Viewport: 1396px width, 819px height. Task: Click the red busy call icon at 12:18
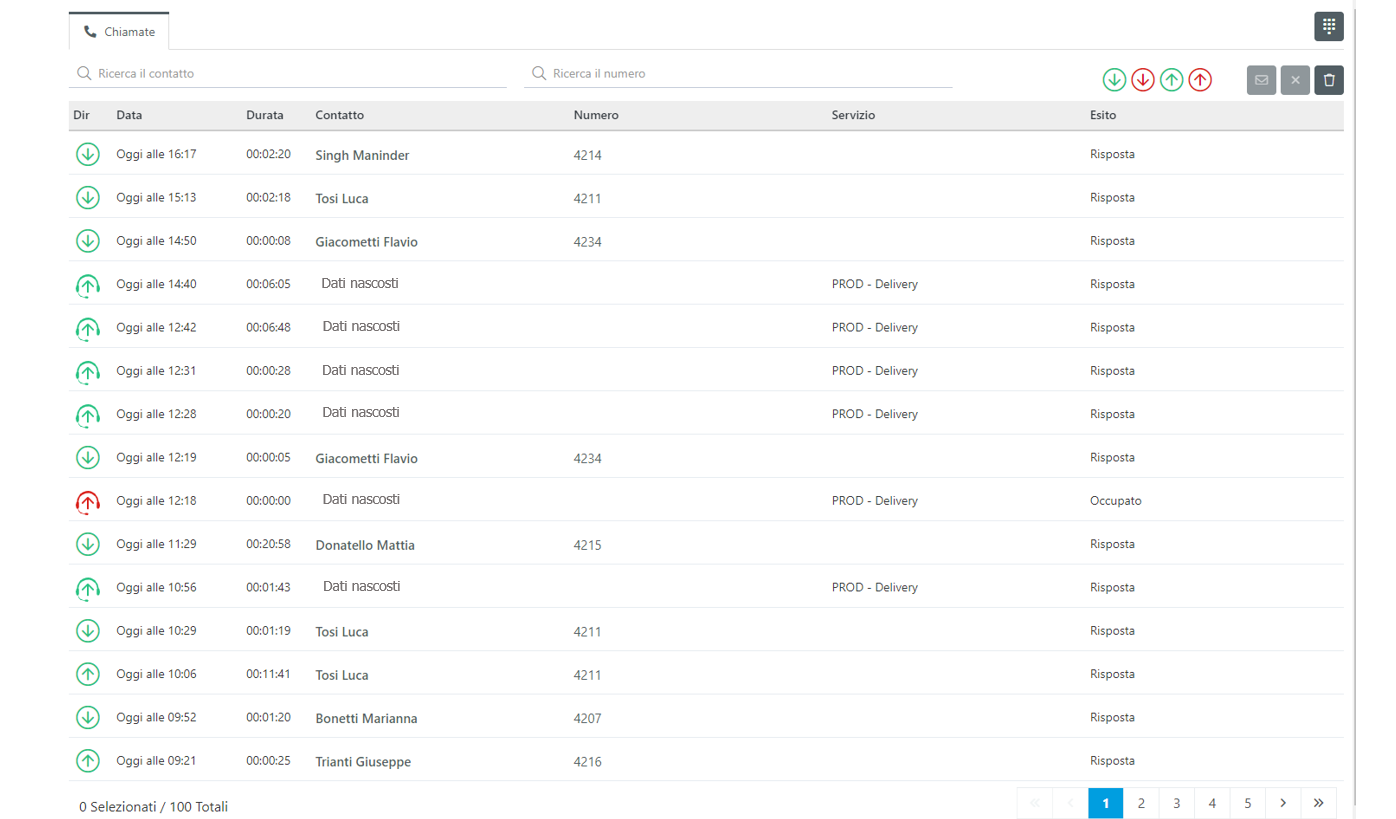coord(88,501)
